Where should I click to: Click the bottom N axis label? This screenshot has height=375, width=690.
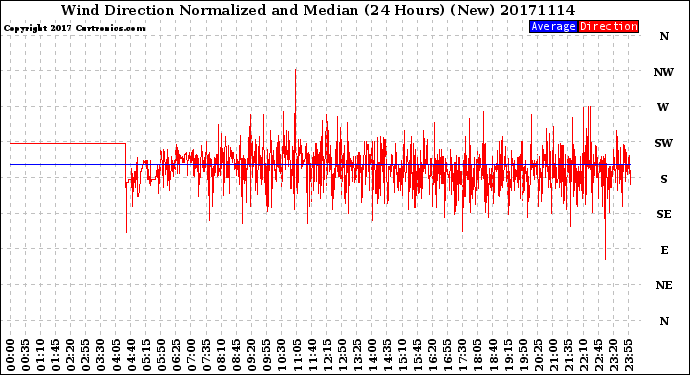[664, 321]
